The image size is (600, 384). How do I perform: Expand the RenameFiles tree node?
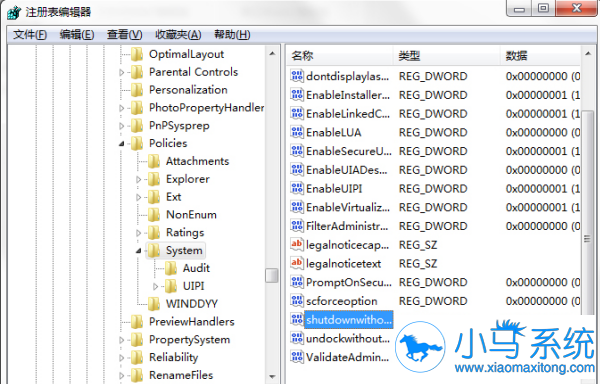(x=122, y=376)
